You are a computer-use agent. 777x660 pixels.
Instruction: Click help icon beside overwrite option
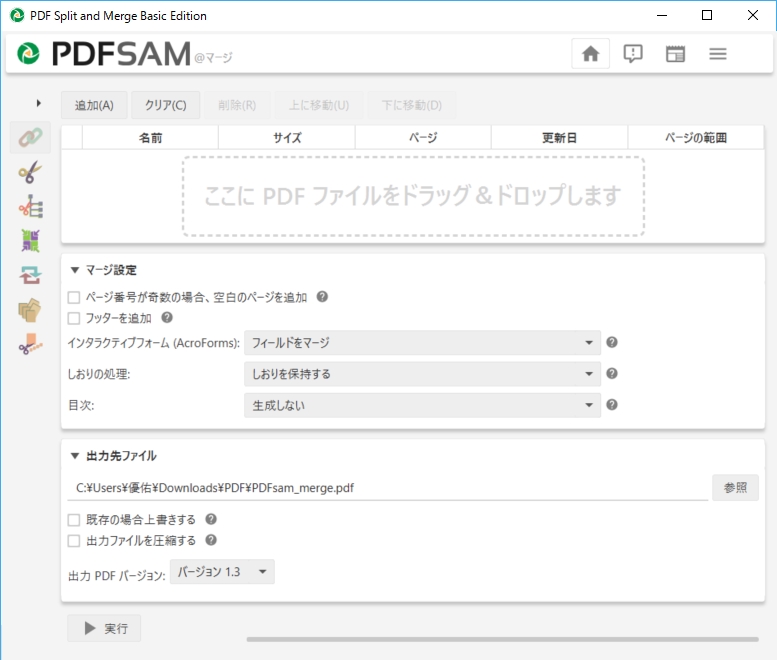(x=211, y=519)
